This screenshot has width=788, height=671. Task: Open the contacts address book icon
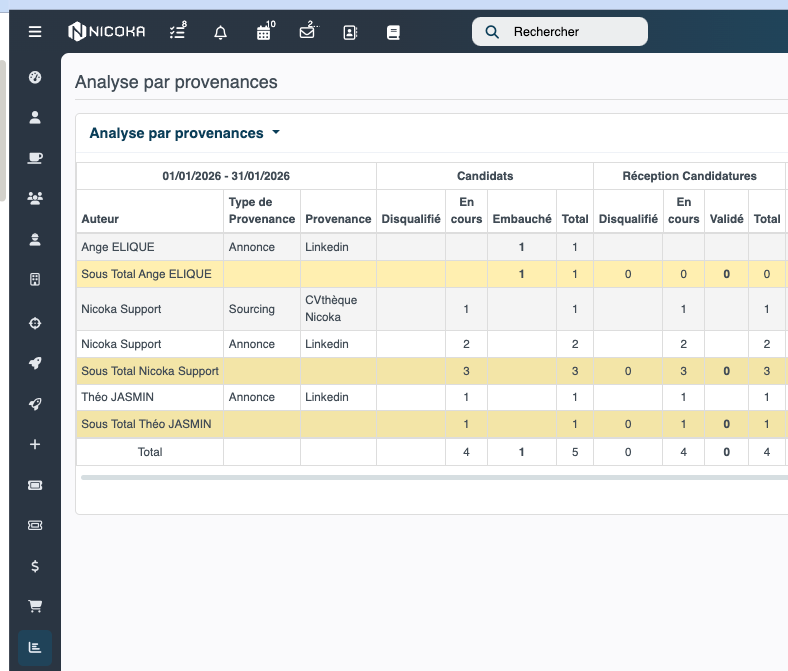point(350,33)
